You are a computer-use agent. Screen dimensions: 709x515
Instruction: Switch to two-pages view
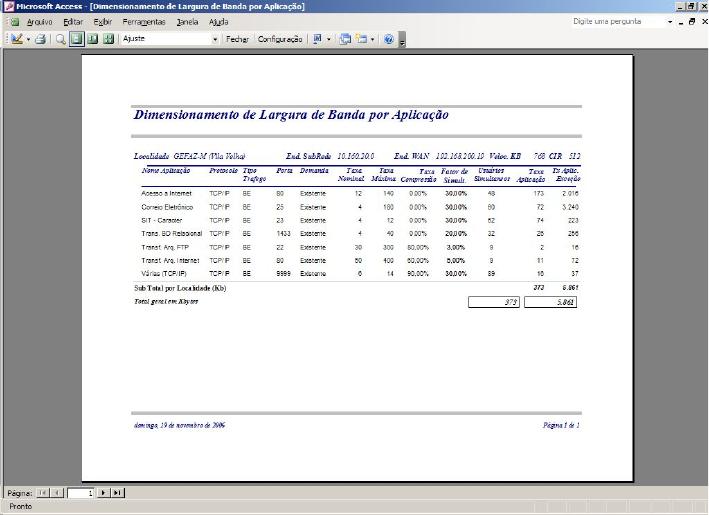tap(93, 39)
